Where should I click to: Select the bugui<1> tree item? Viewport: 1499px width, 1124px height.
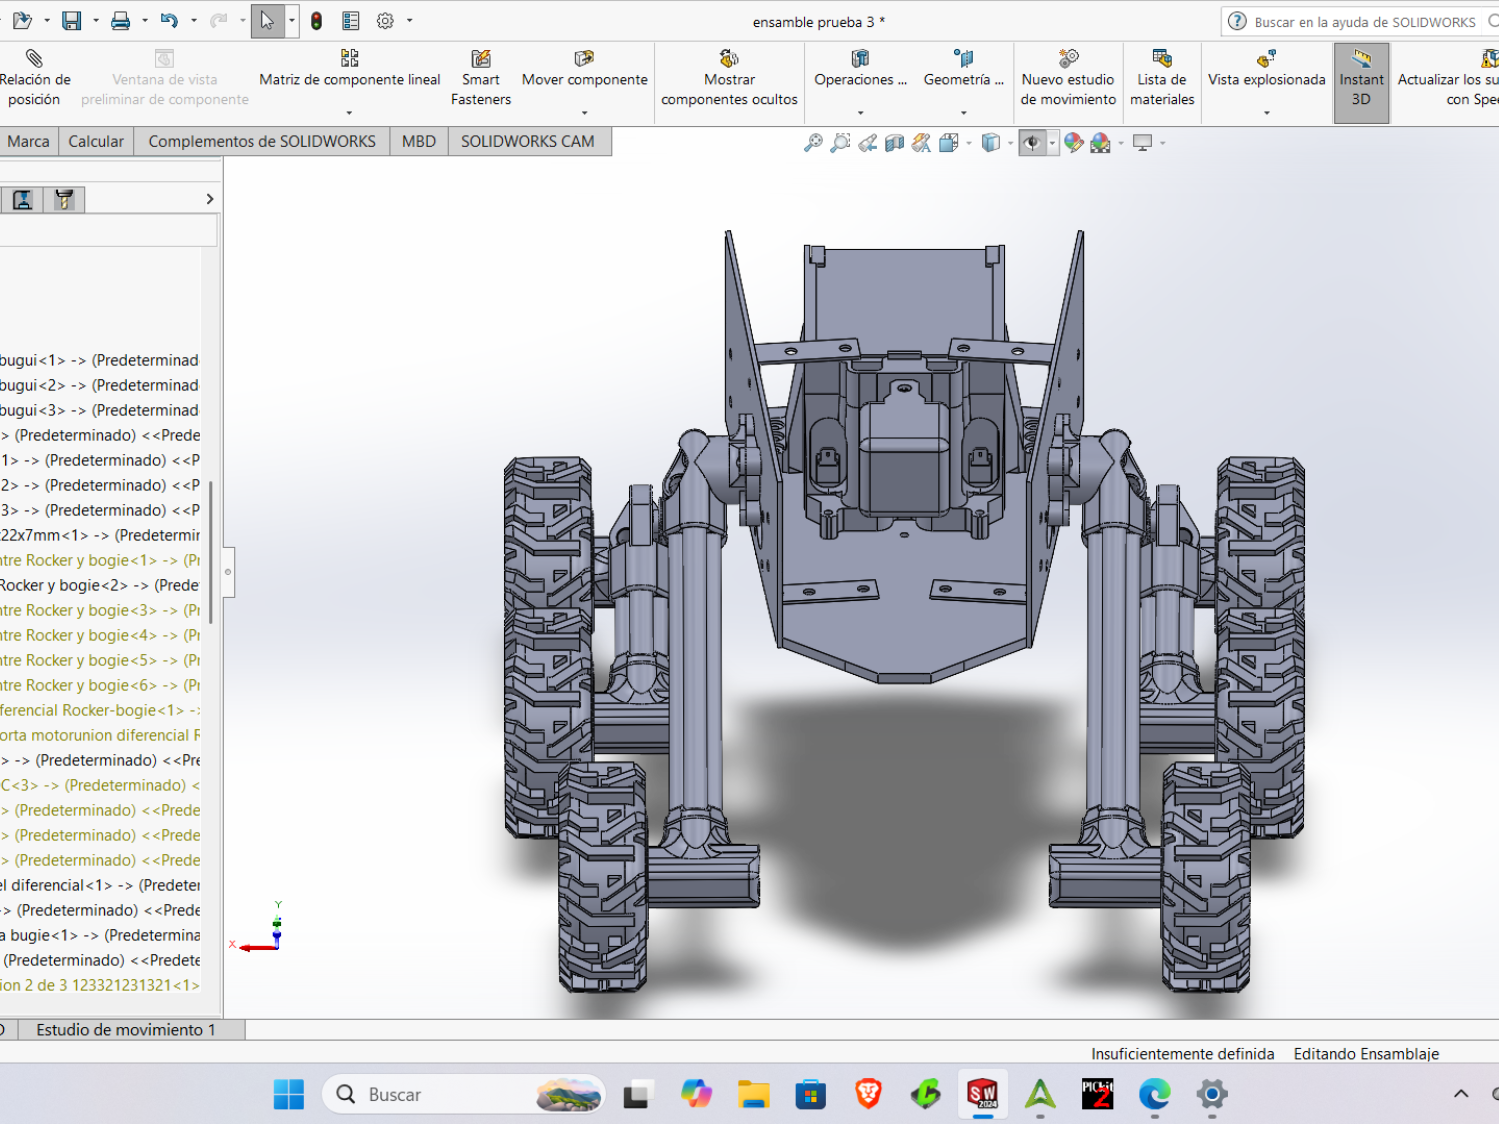coord(99,360)
